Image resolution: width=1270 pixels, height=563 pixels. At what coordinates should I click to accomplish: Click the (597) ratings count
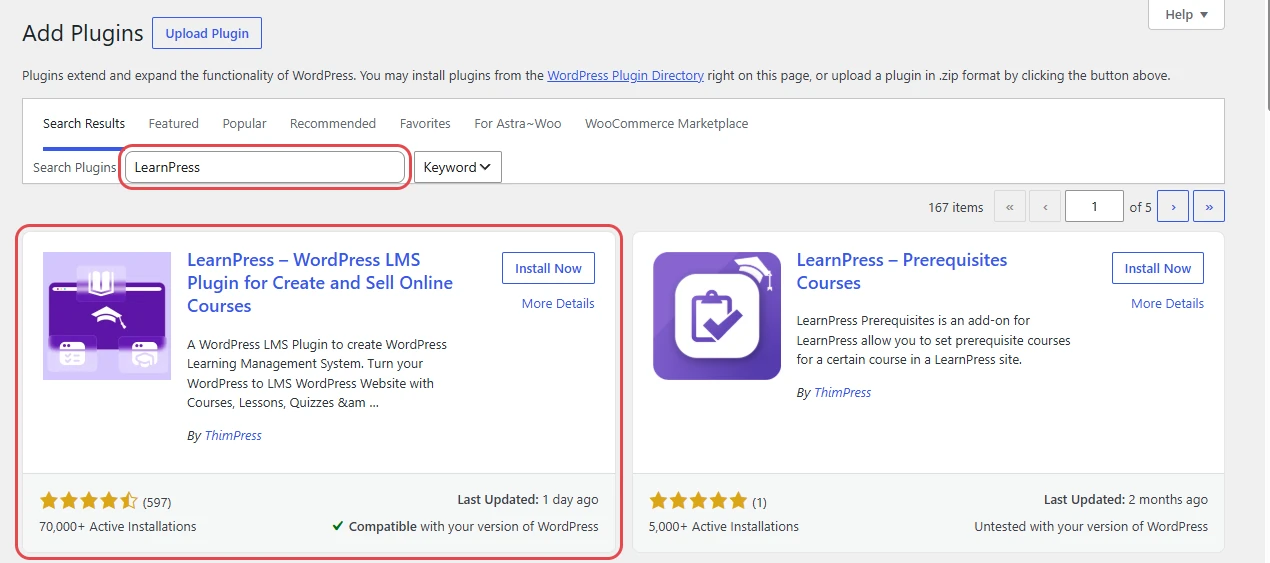[157, 502]
